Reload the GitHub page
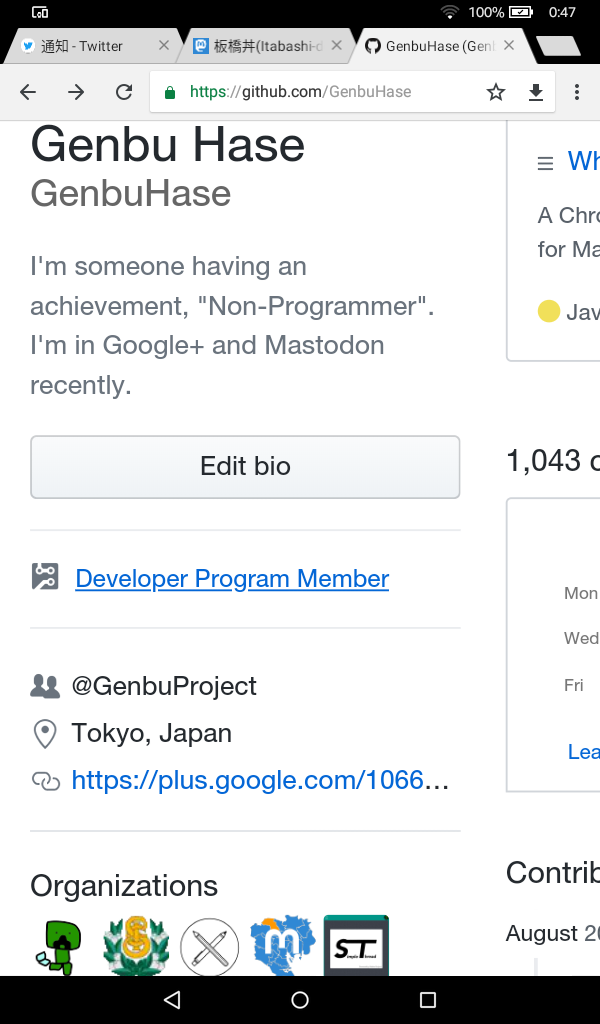600x1024 pixels. 124,92
